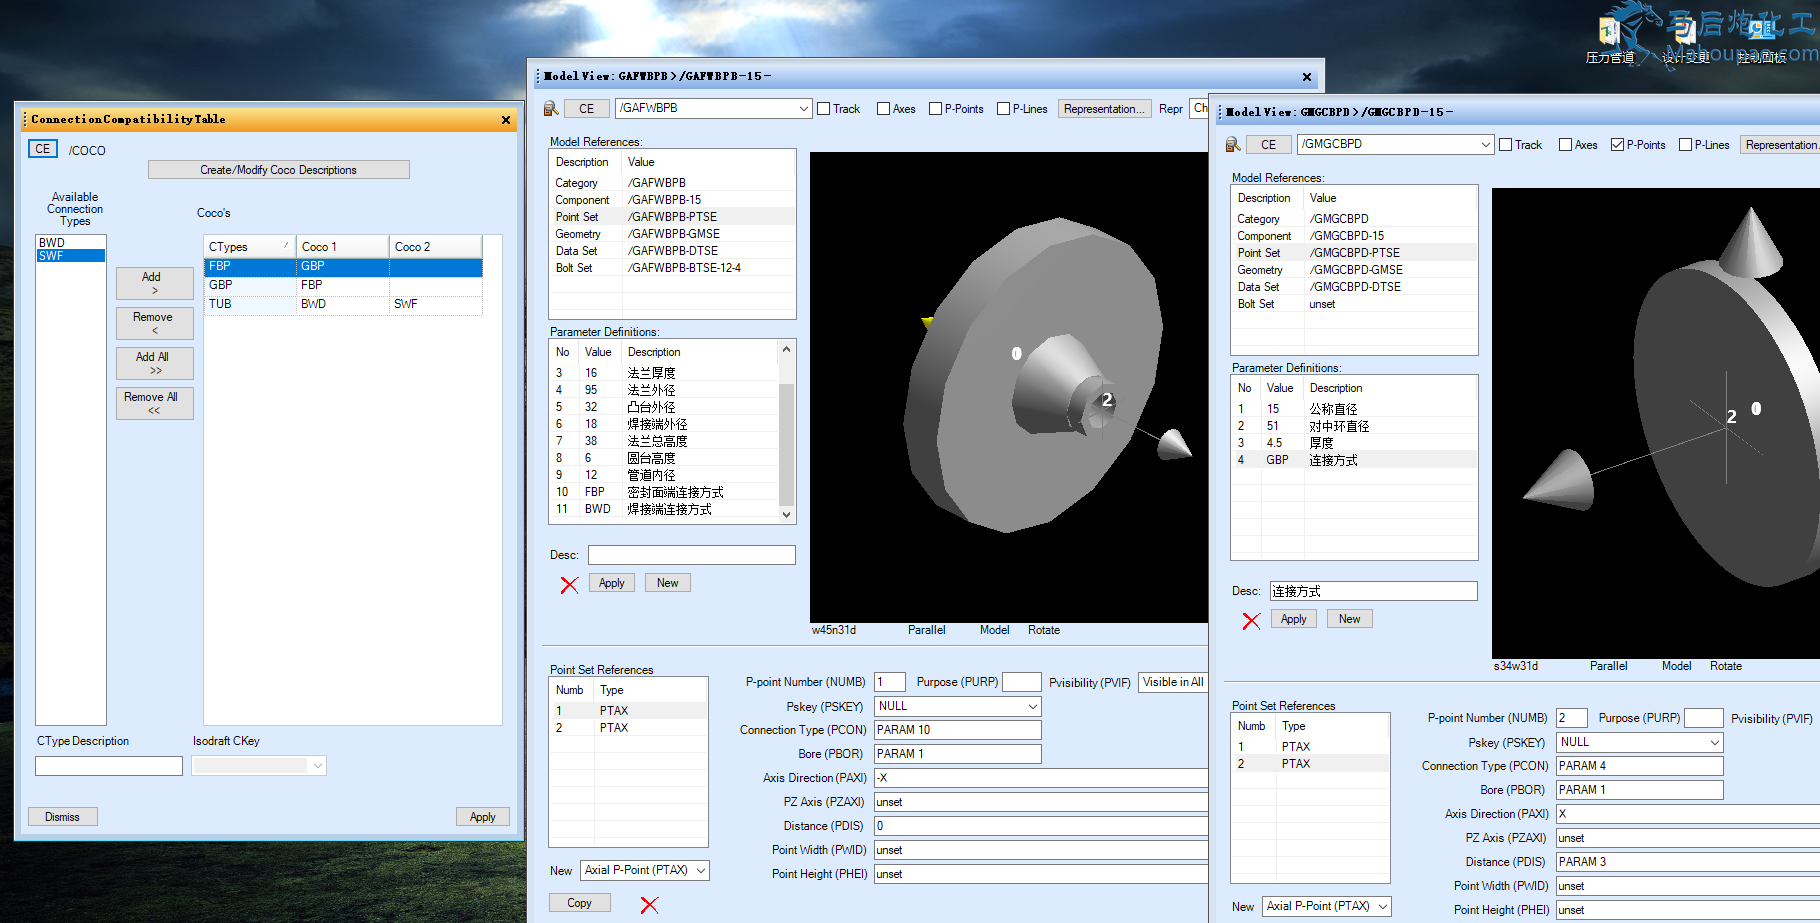Click red X delete icon beside GAFWBPB Apply
The image size is (1820, 923).
coord(569,585)
